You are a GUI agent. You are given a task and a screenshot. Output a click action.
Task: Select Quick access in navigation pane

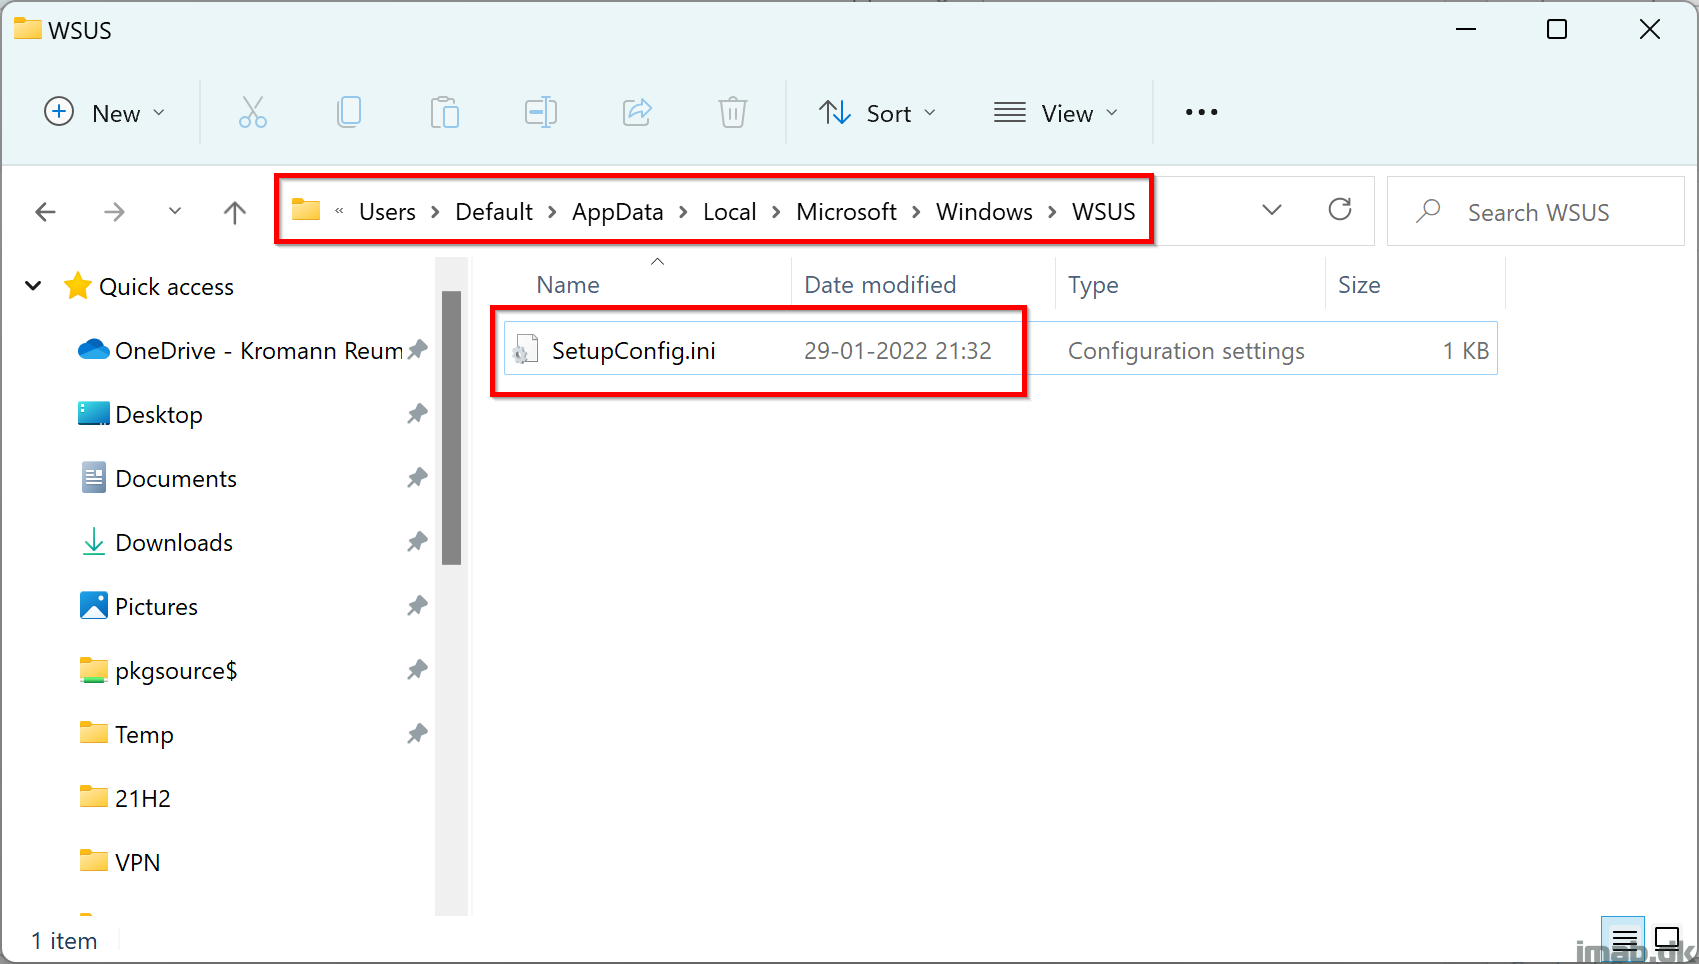click(x=166, y=287)
